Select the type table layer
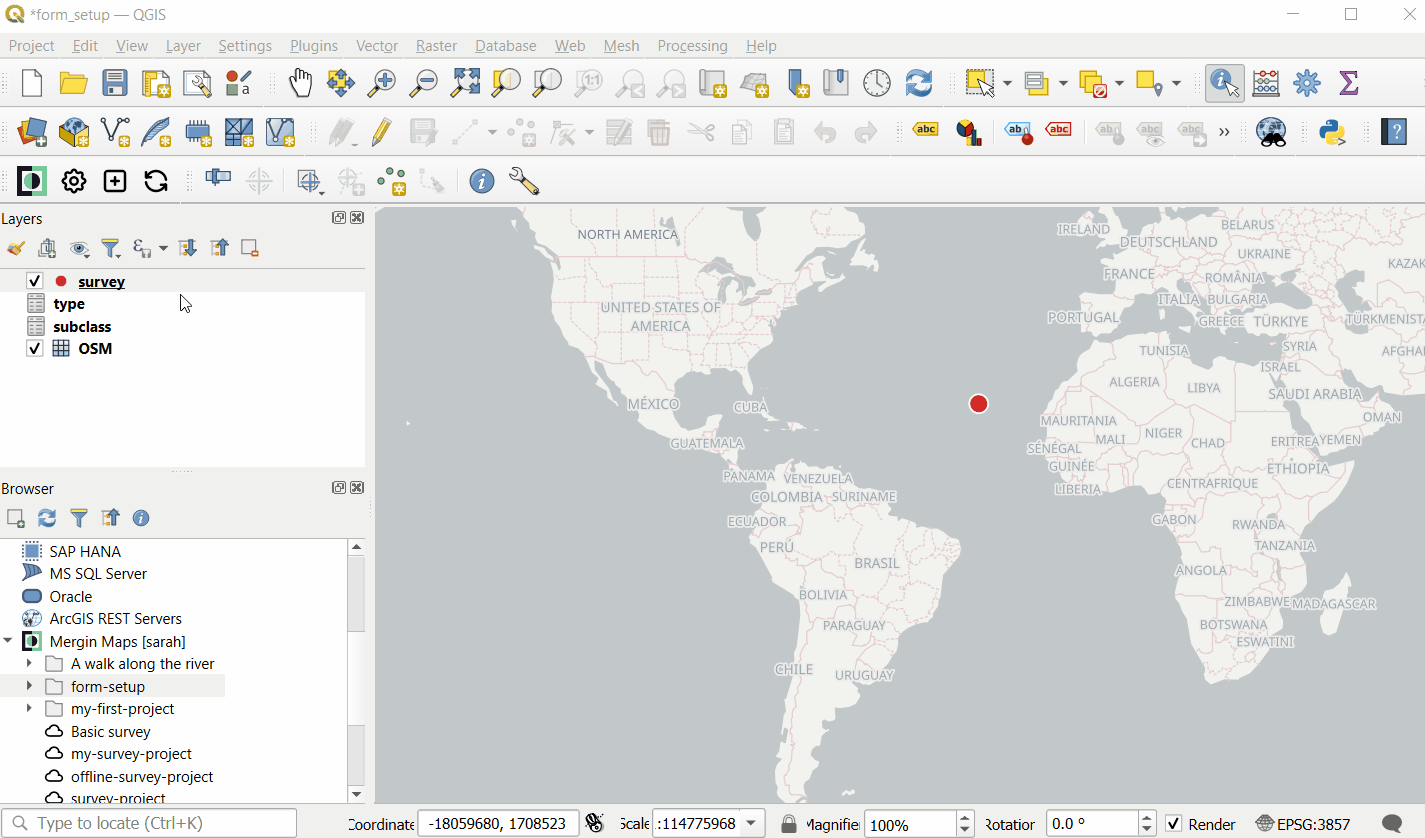The height and width of the screenshot is (838, 1425). 69,304
